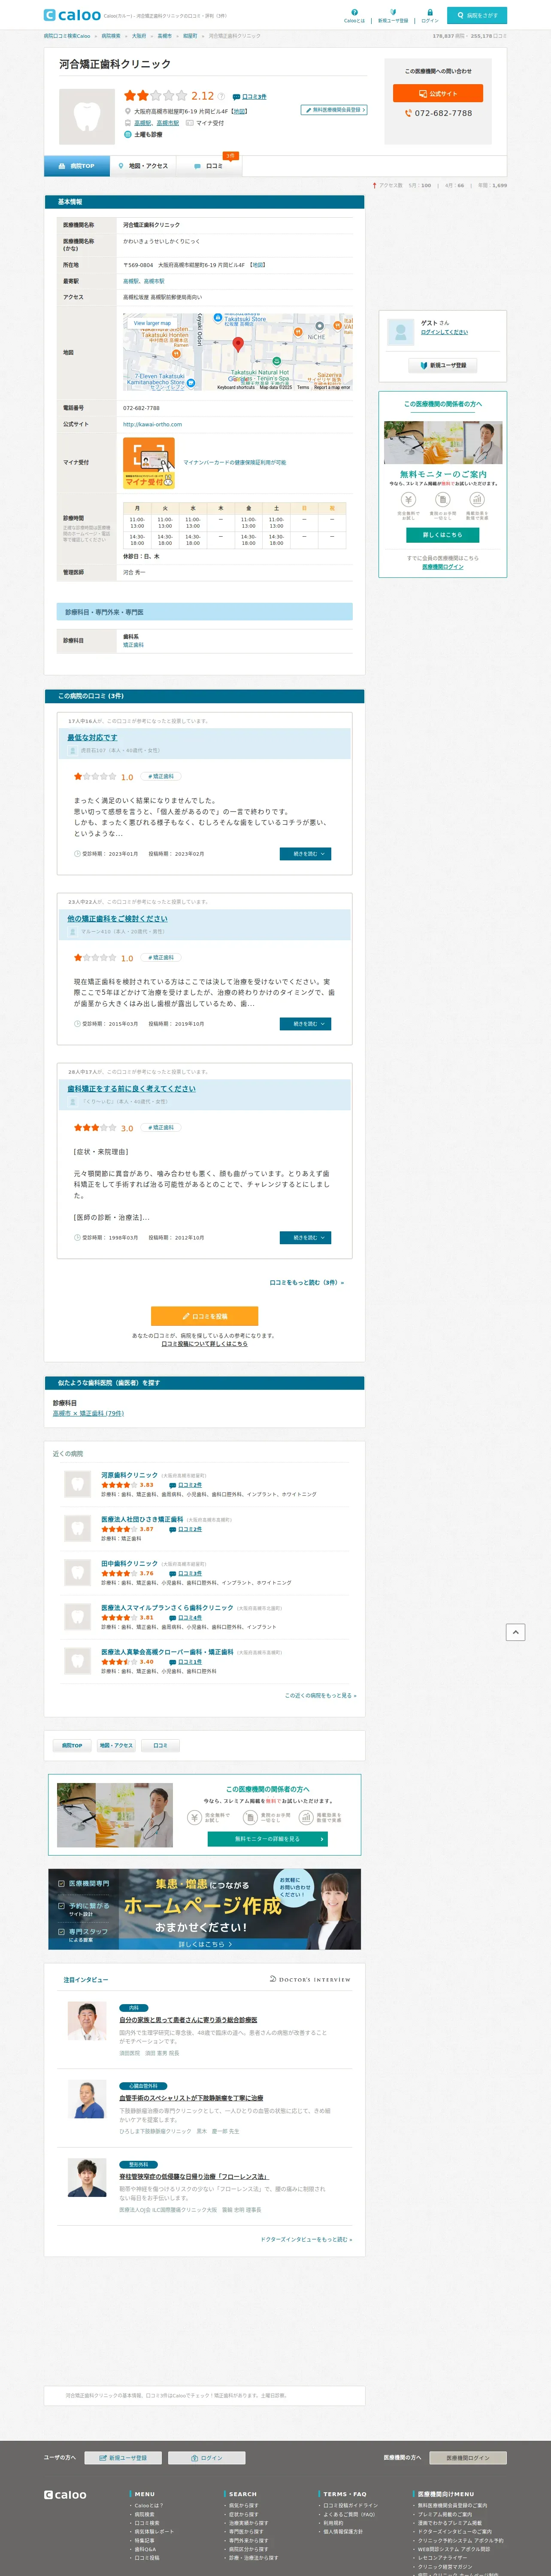551x2576 pixels.
Task: Click ドクターズインタビューをもっと読む link
Action: click(306, 2239)
